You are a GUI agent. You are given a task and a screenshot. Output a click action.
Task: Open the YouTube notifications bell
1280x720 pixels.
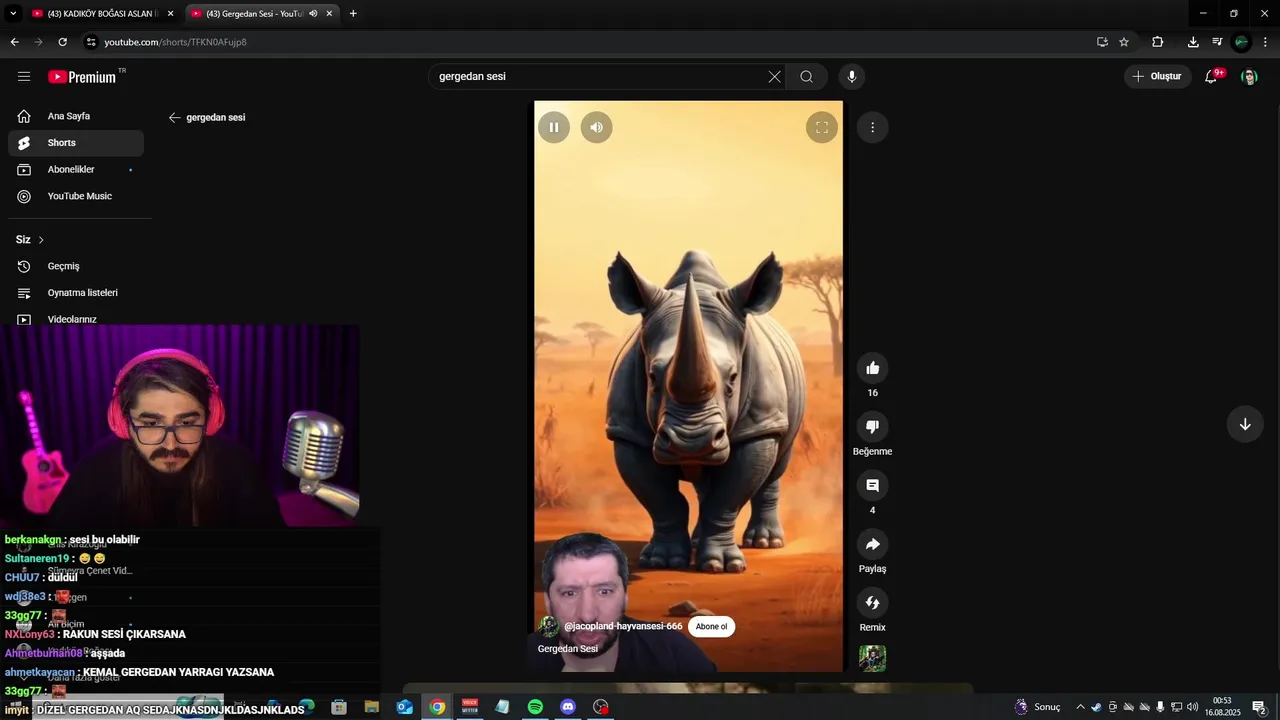pos(1211,76)
